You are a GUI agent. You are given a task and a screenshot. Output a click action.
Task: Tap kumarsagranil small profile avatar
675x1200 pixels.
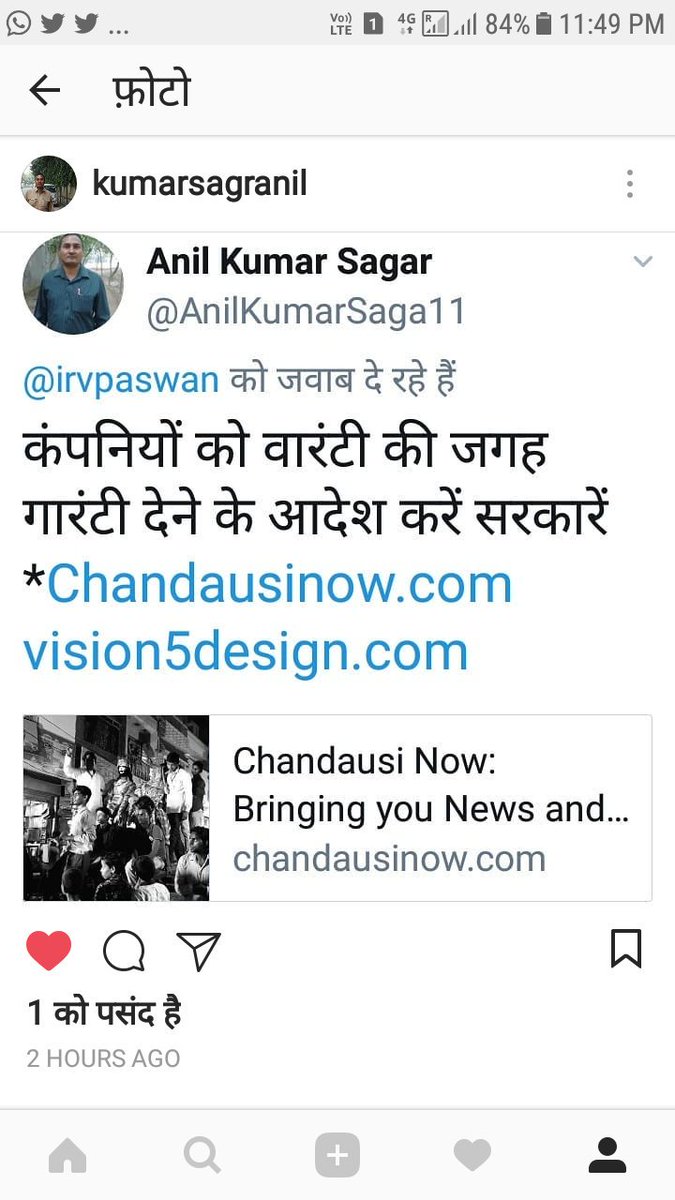click(x=49, y=184)
